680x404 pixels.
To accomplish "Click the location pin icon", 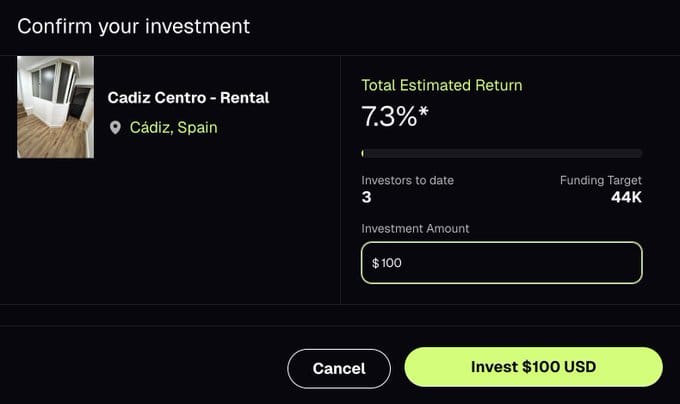I will [115, 128].
